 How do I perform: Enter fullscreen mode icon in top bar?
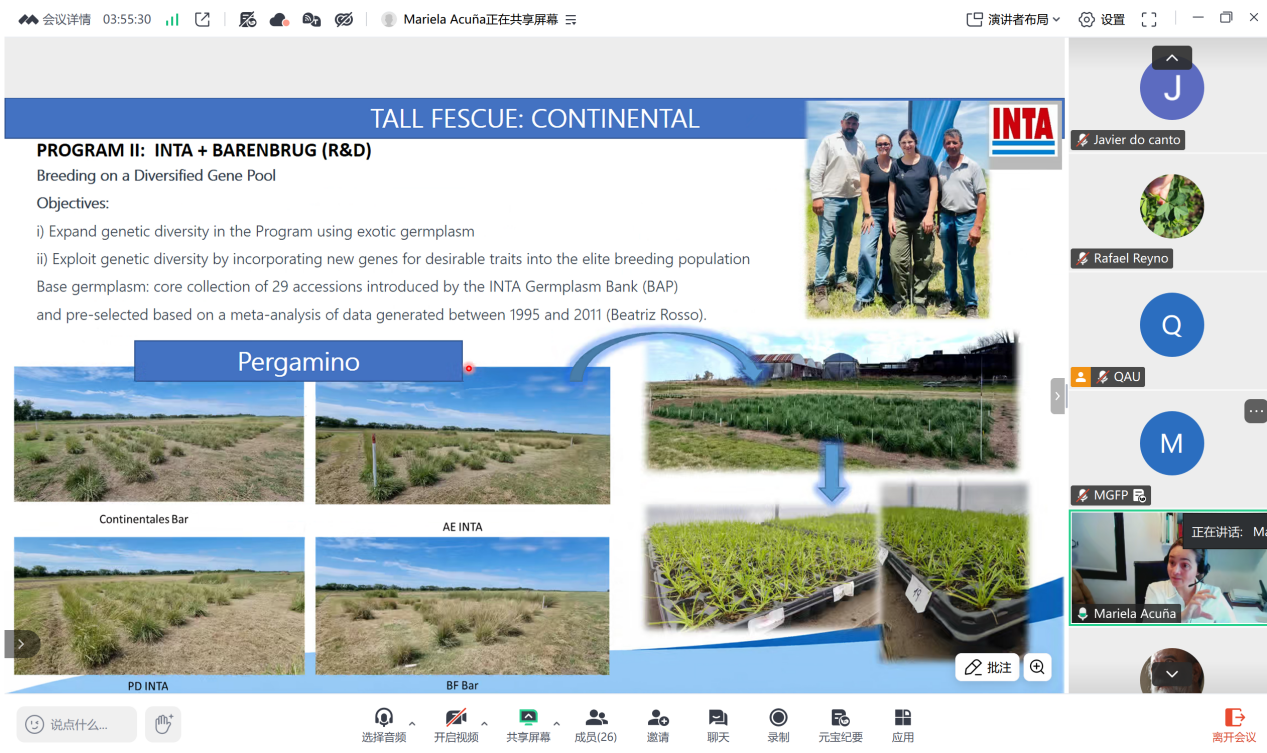point(1149,19)
